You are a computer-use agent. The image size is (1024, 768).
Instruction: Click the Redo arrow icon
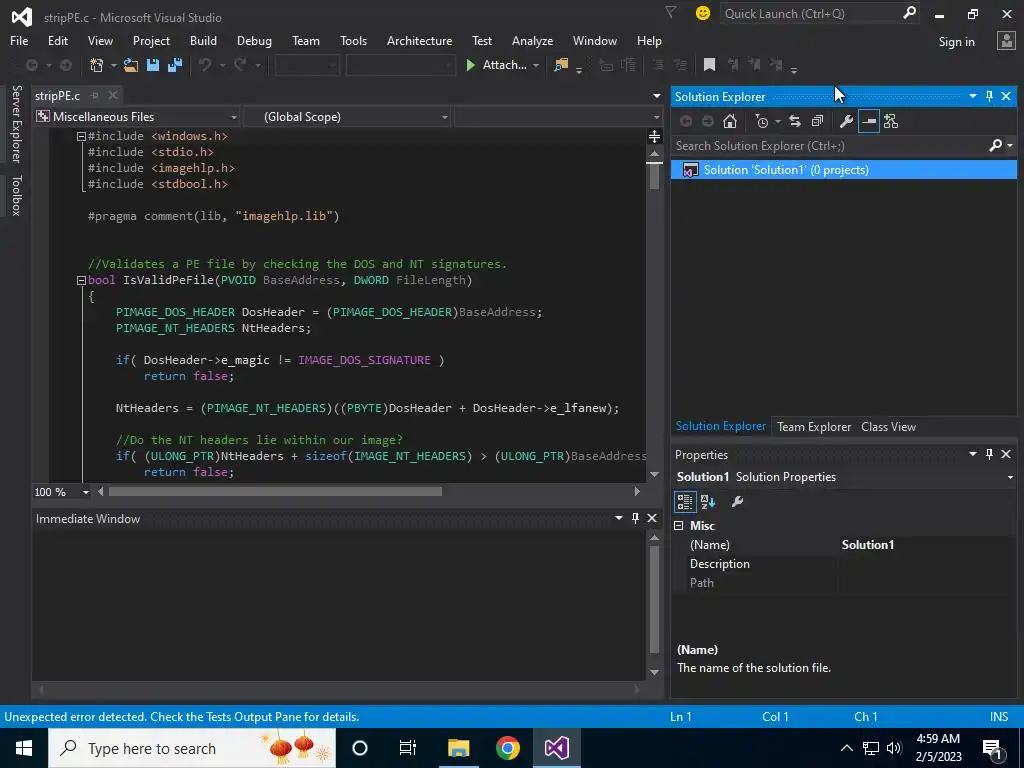pos(240,65)
